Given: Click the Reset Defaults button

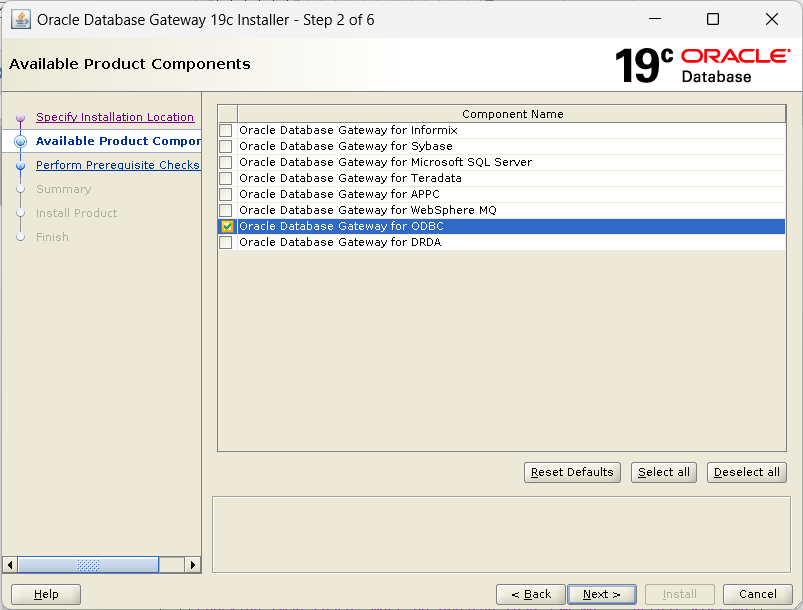Looking at the screenshot, I should [x=572, y=472].
